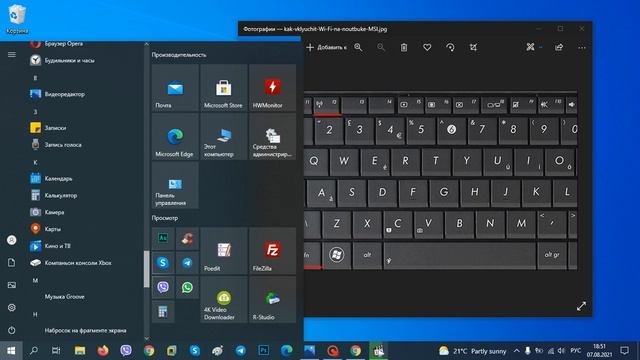Switch the input language 'РУС' in the tray
This screenshot has height=360, width=640.
[x=576, y=351]
